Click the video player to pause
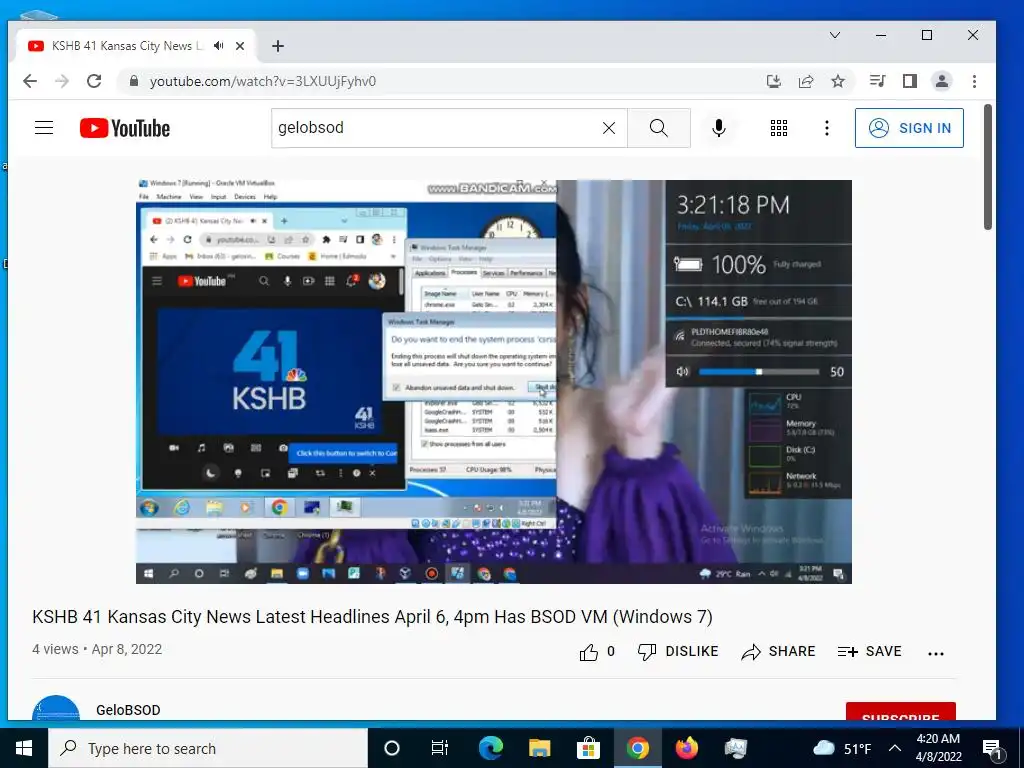This screenshot has height=768, width=1024. (x=494, y=381)
